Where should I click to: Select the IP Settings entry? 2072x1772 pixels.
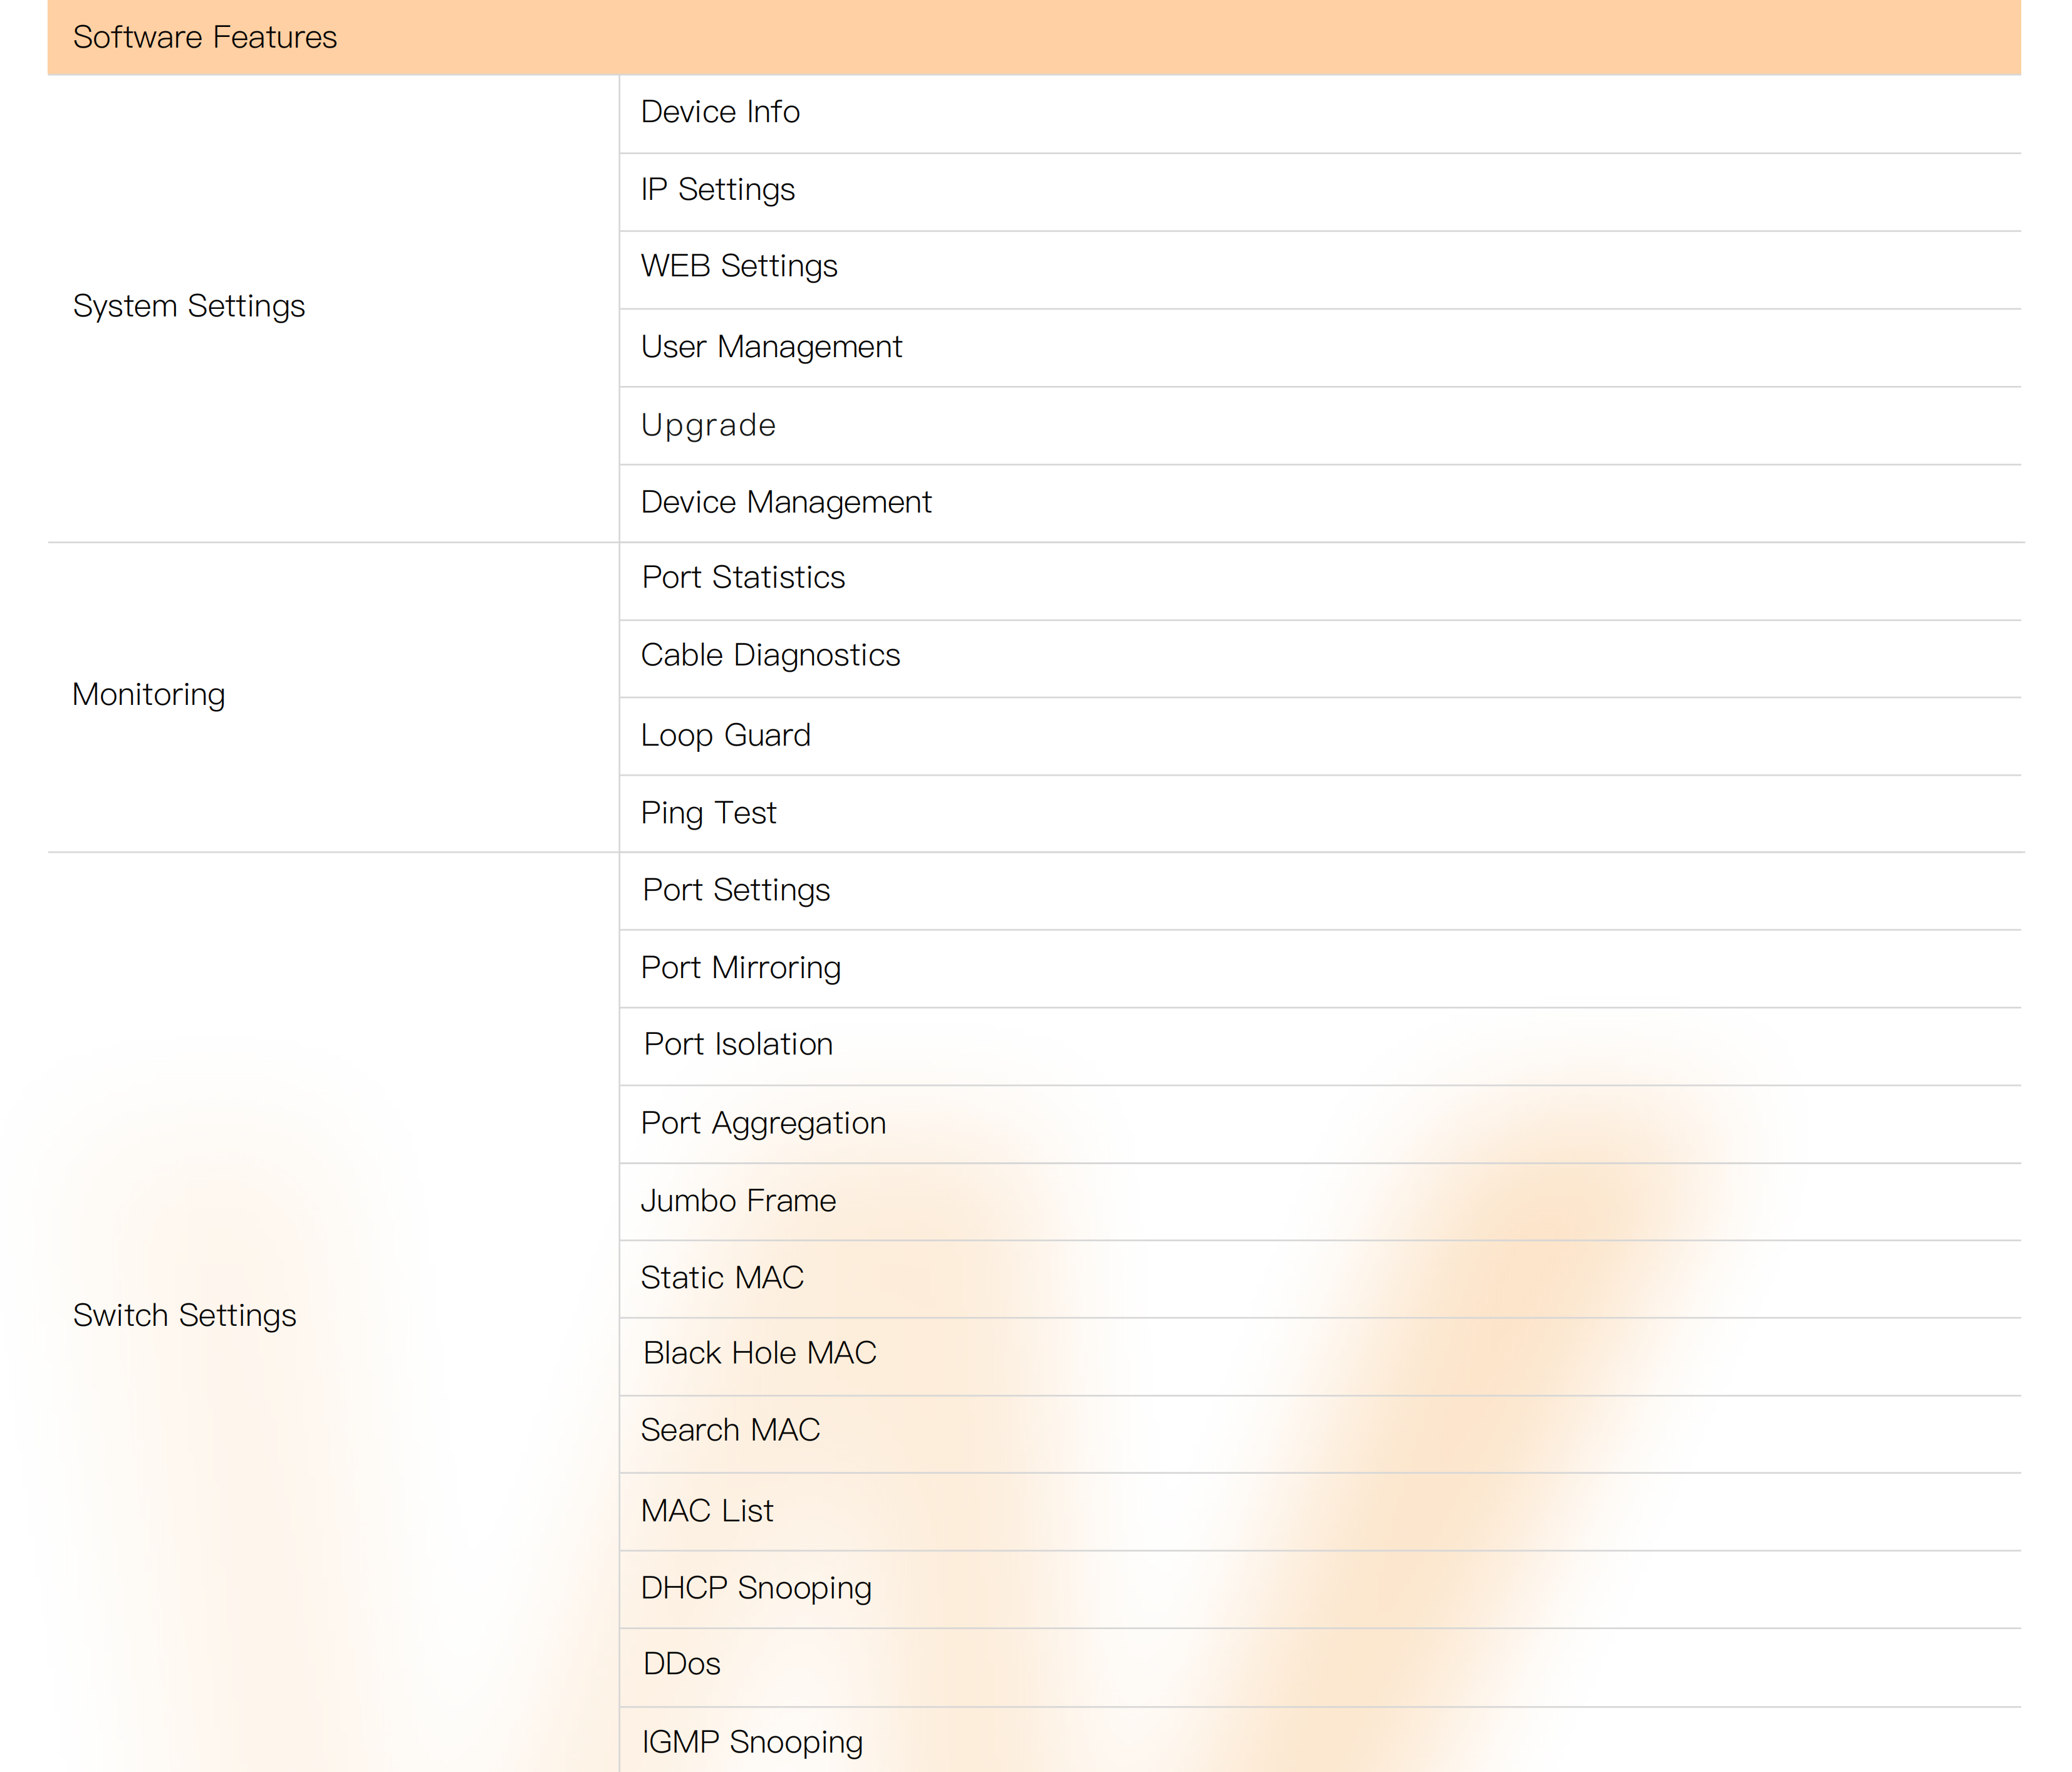pyautogui.click(x=717, y=189)
